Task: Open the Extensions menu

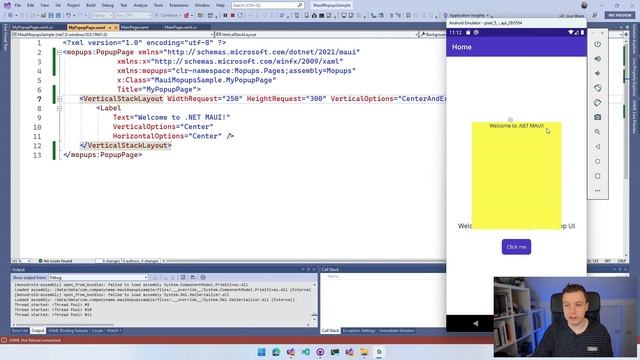Action: 179,5
